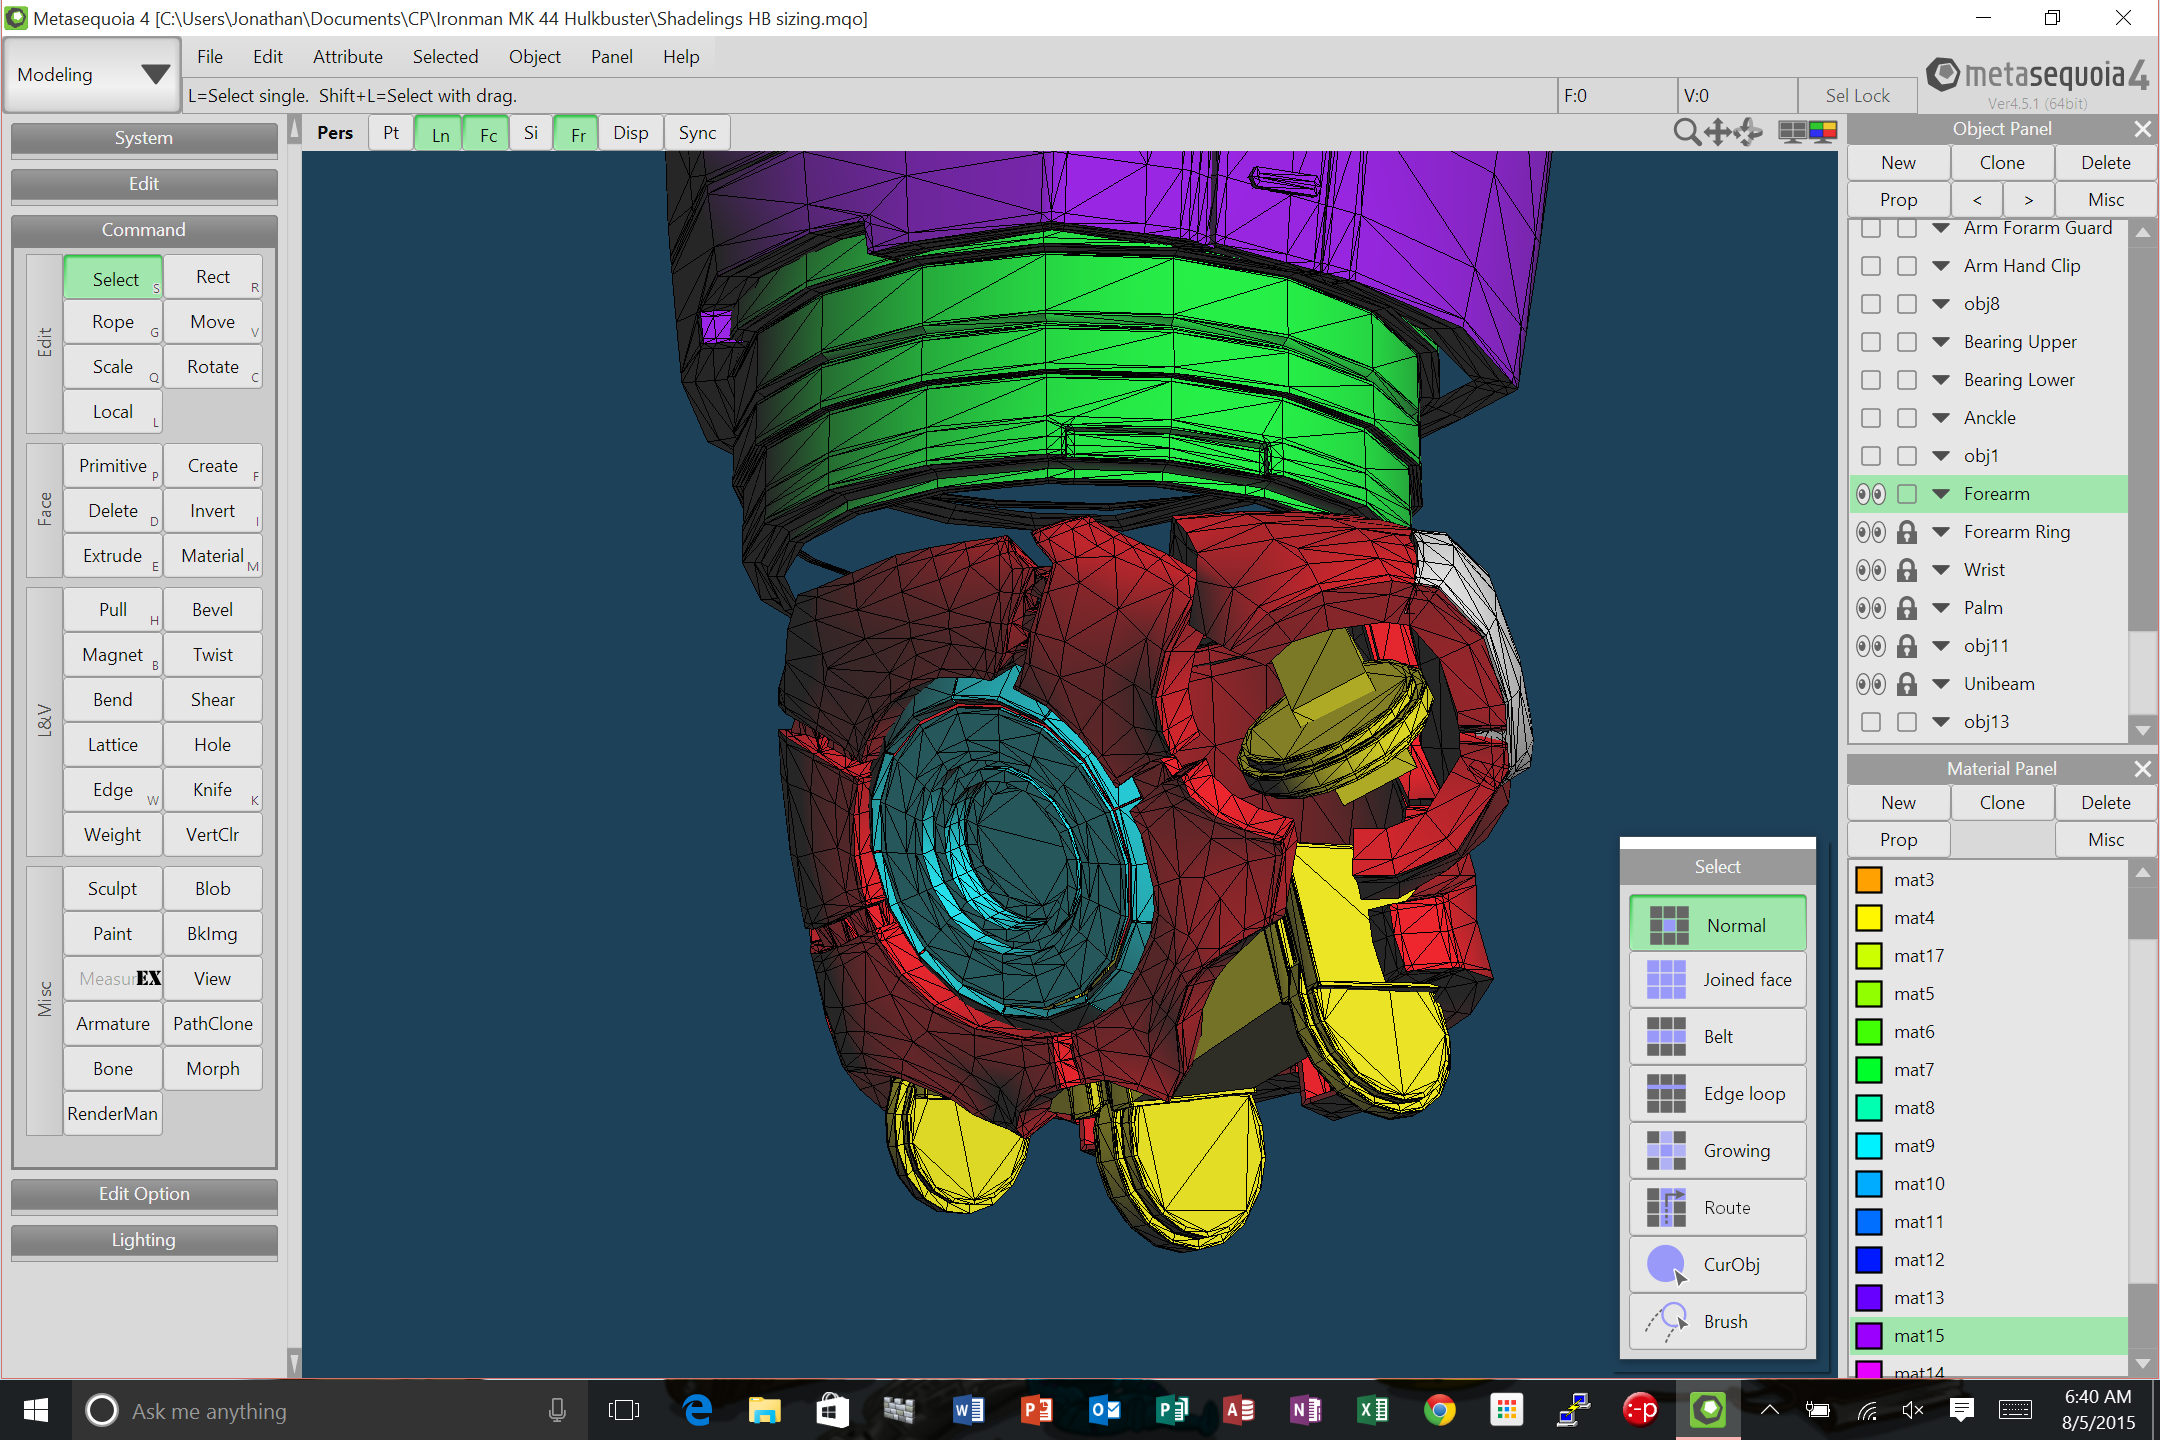Viewport: 2160px width, 1440px height.
Task: Open Google Chrome from taskbar
Action: pyautogui.click(x=1439, y=1410)
